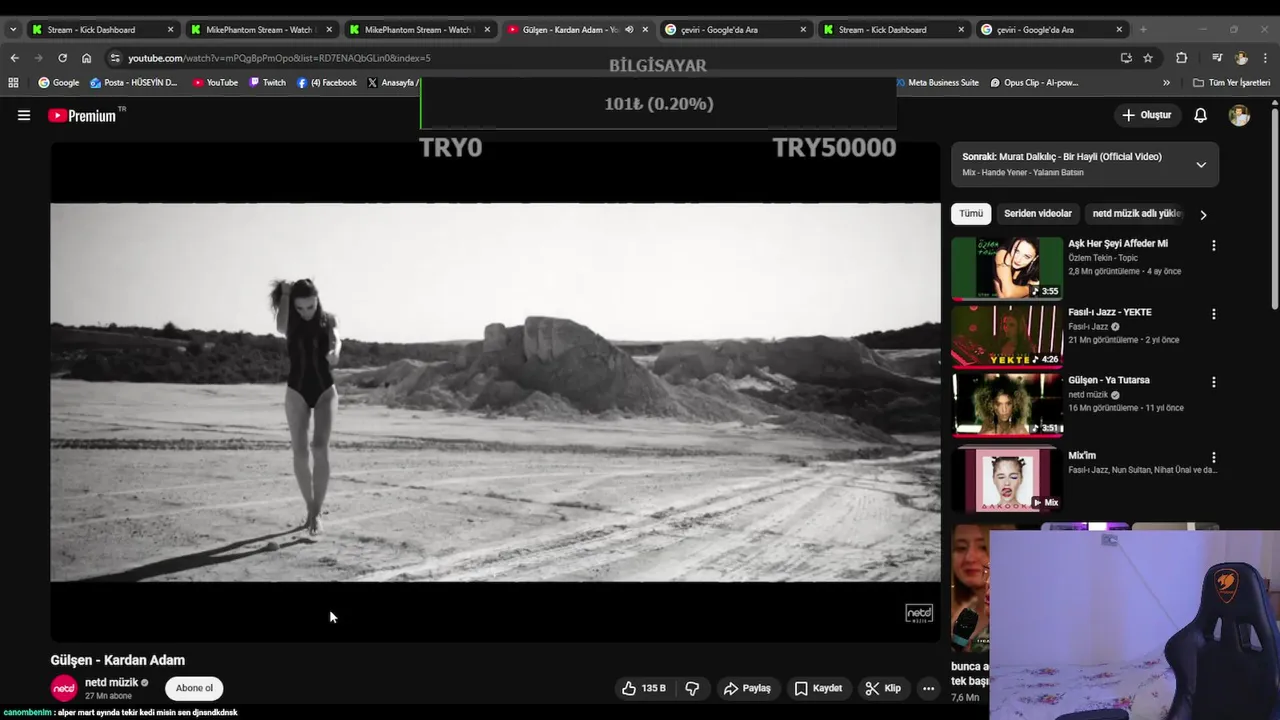Open Fasıl-ı Jazz - YEKTE thumbnail
The width and height of the screenshot is (1280, 720).
(1007, 337)
